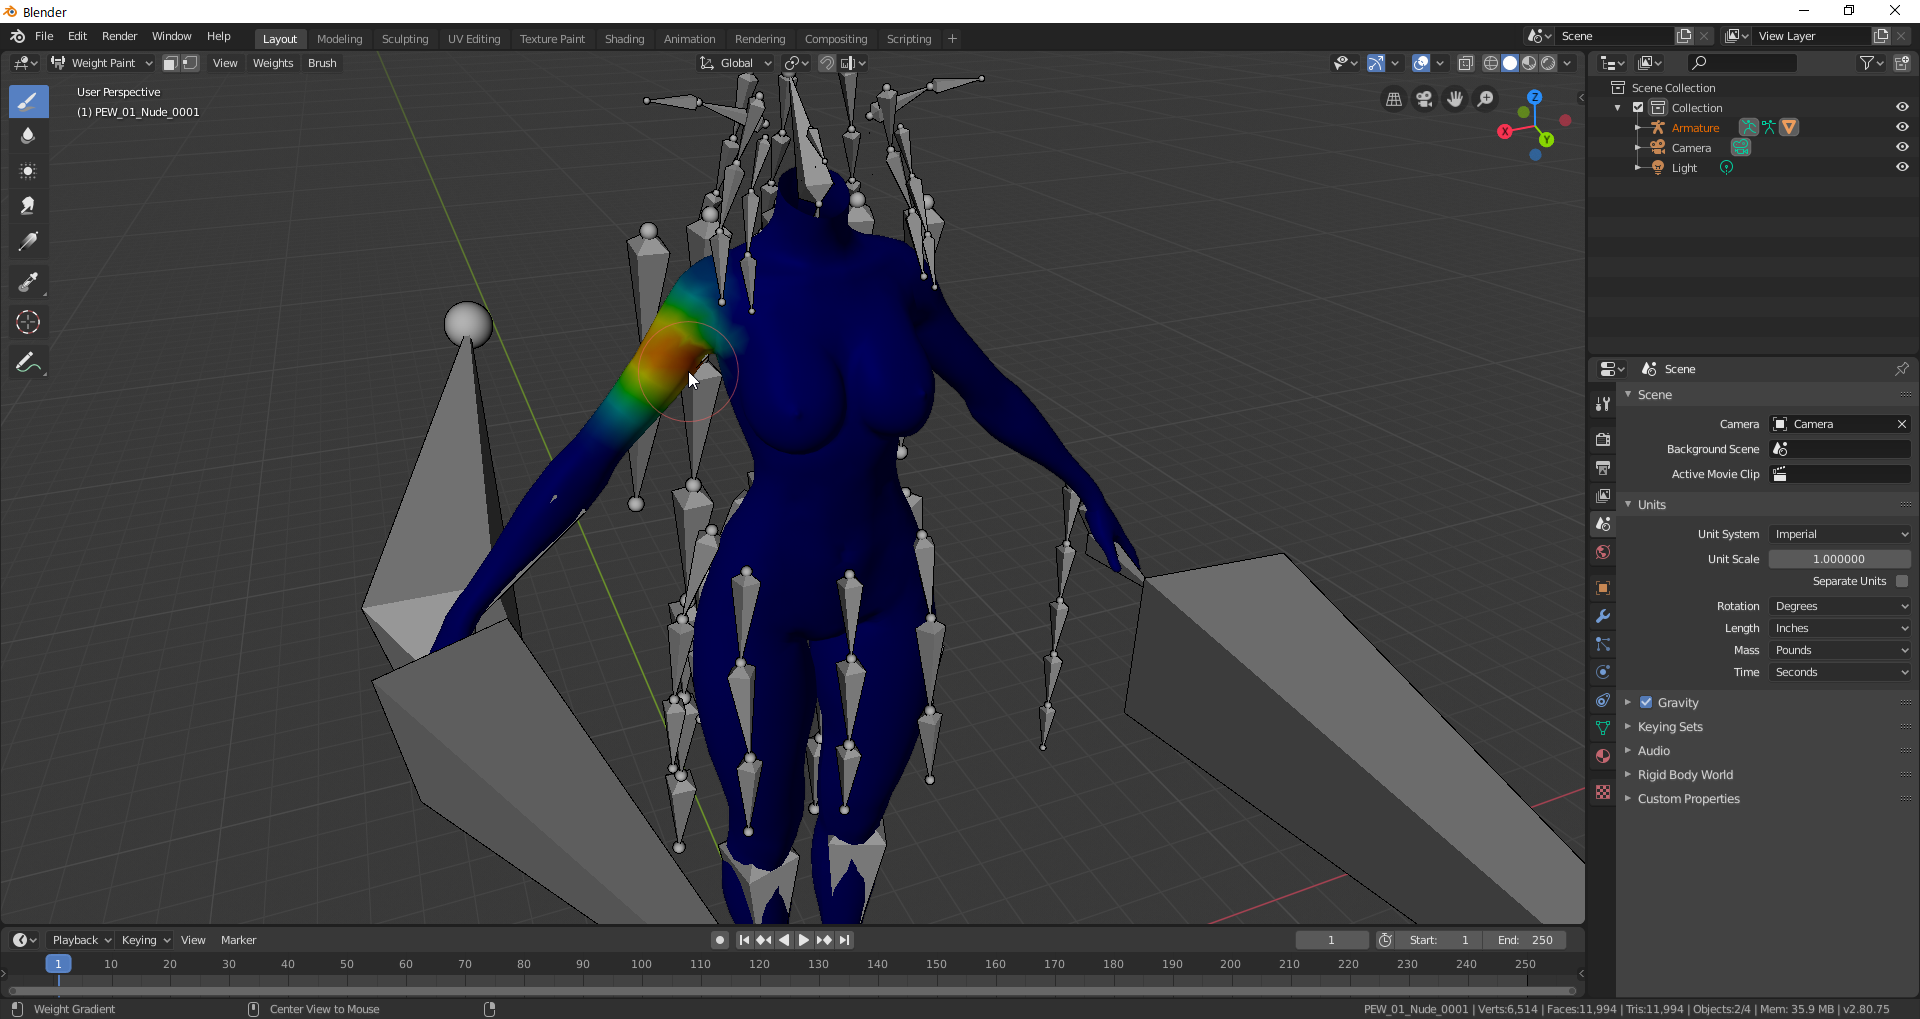Select the Annotate tool
Viewport: 1920px width, 1019px height.
[28, 363]
